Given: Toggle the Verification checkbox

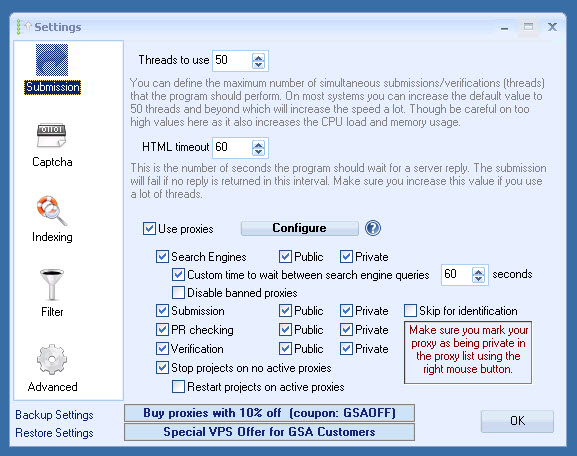Looking at the screenshot, I should click(x=162, y=349).
